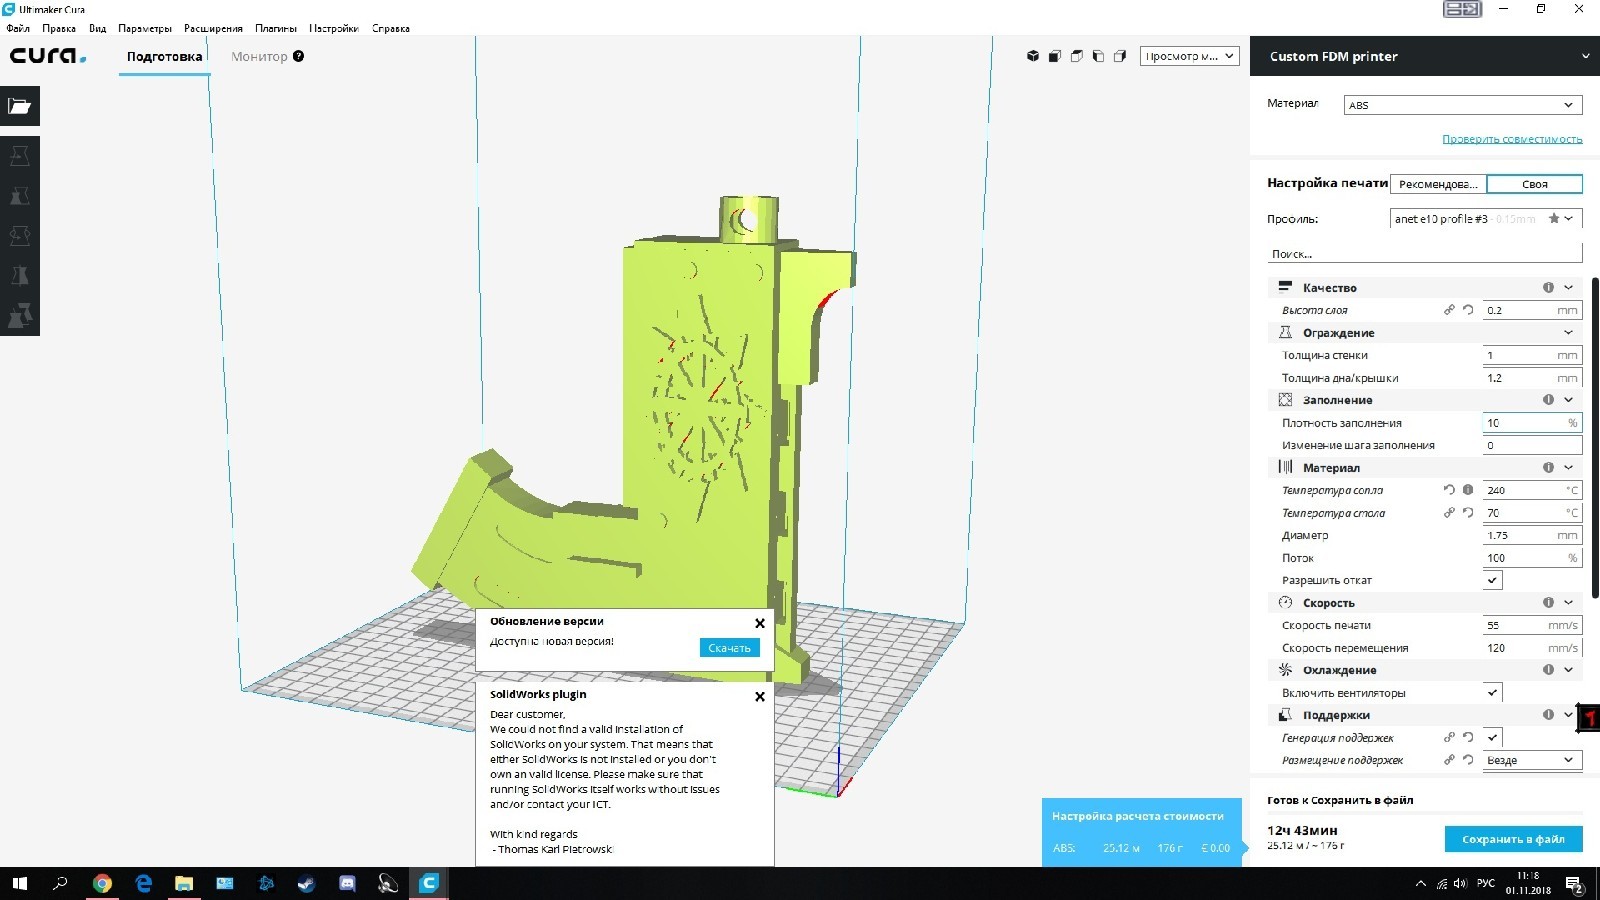Select Рекомендованная print setup mode
The width and height of the screenshot is (1600, 900).
pyautogui.click(x=1438, y=184)
